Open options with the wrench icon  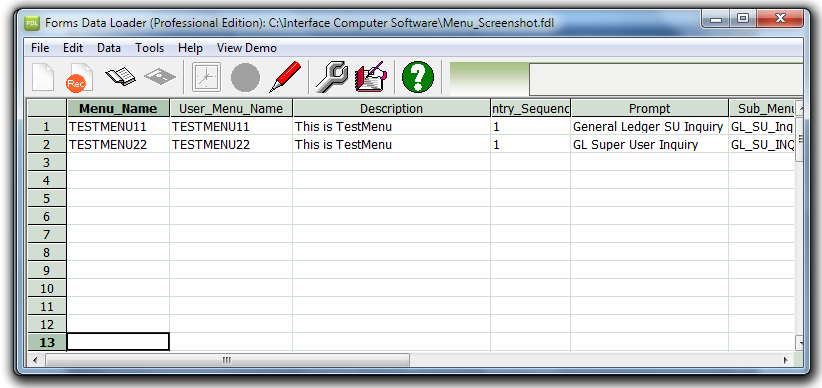332,77
